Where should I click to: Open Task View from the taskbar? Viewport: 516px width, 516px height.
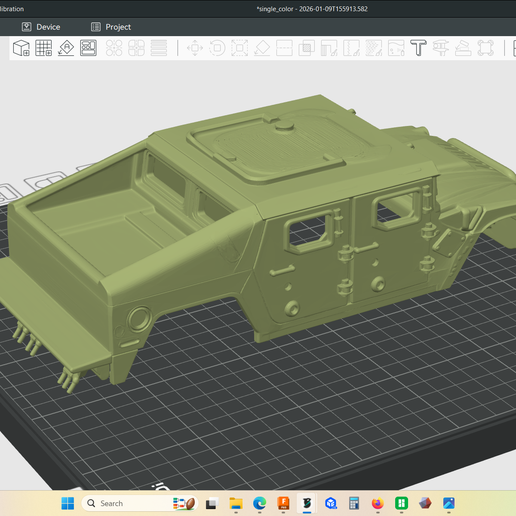(211, 503)
